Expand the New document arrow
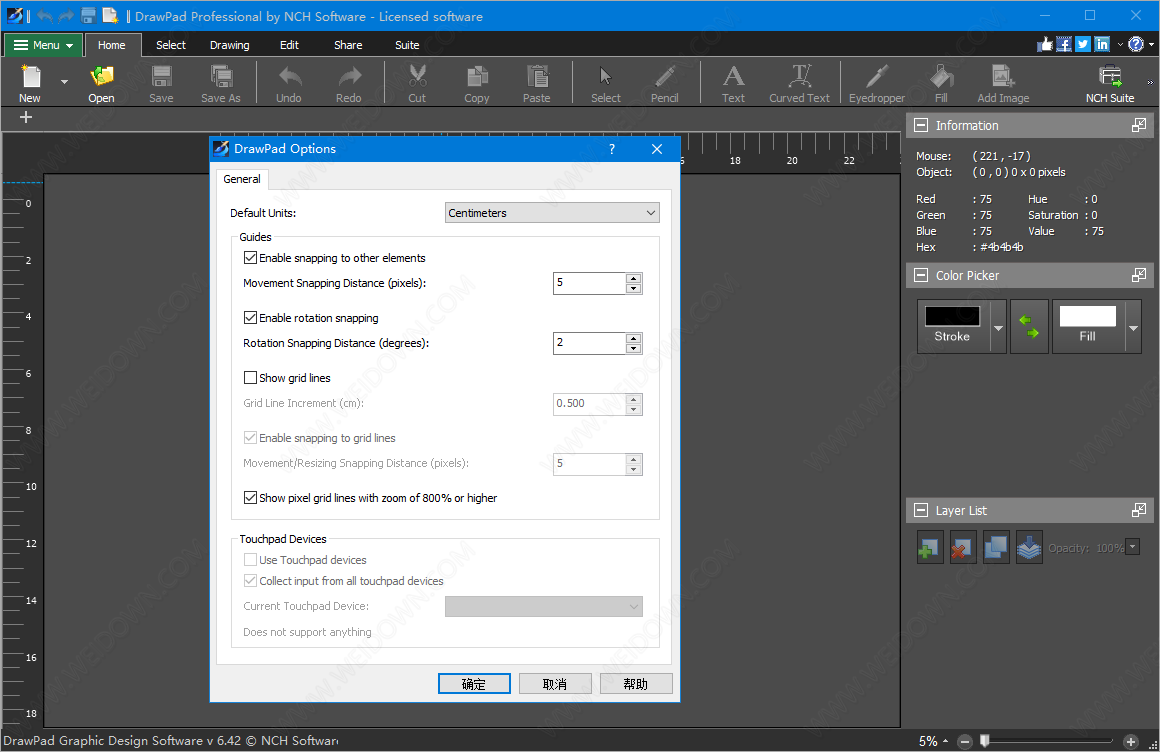Screen dimensions: 1160x752 tap(64, 81)
